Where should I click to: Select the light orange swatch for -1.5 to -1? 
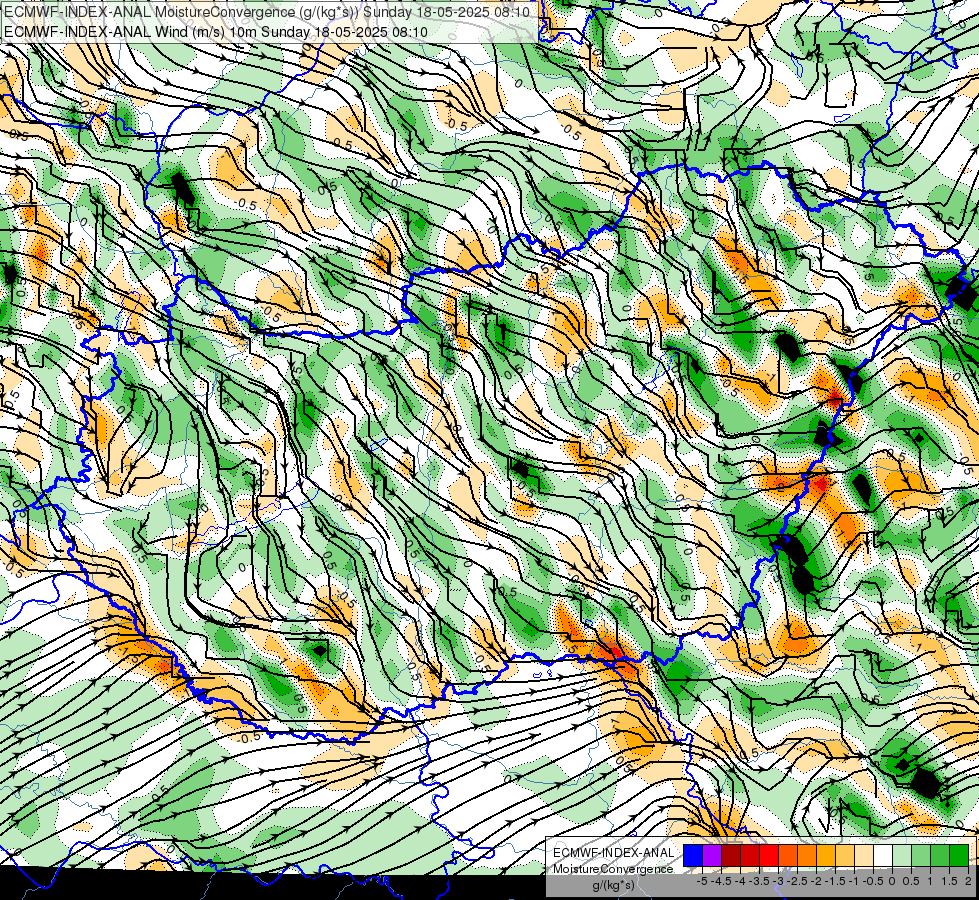coord(845,856)
